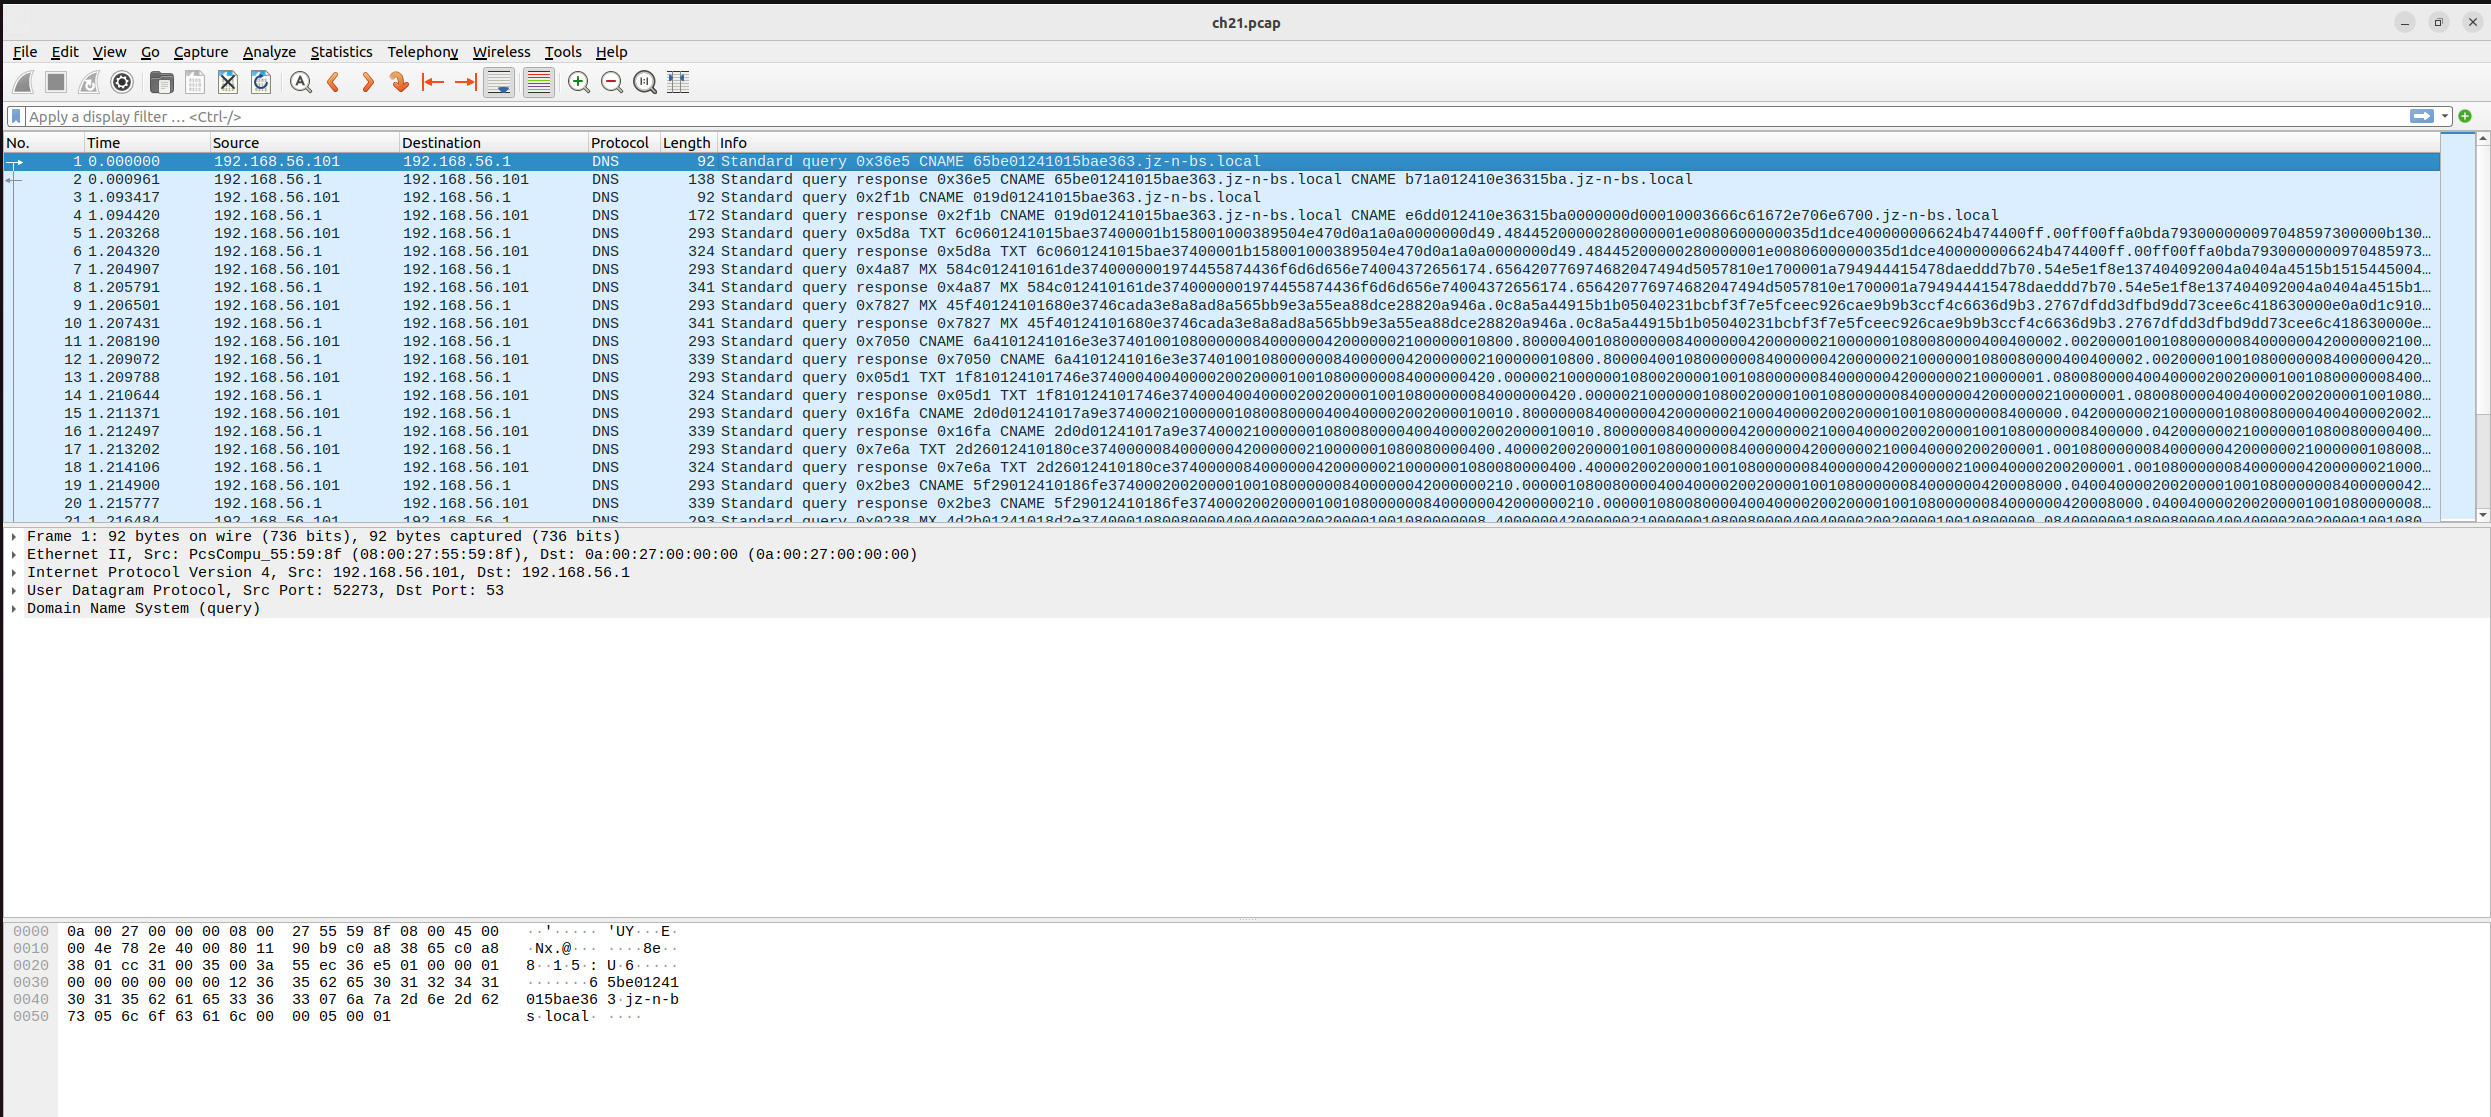Open the Capture menu

click(201, 52)
